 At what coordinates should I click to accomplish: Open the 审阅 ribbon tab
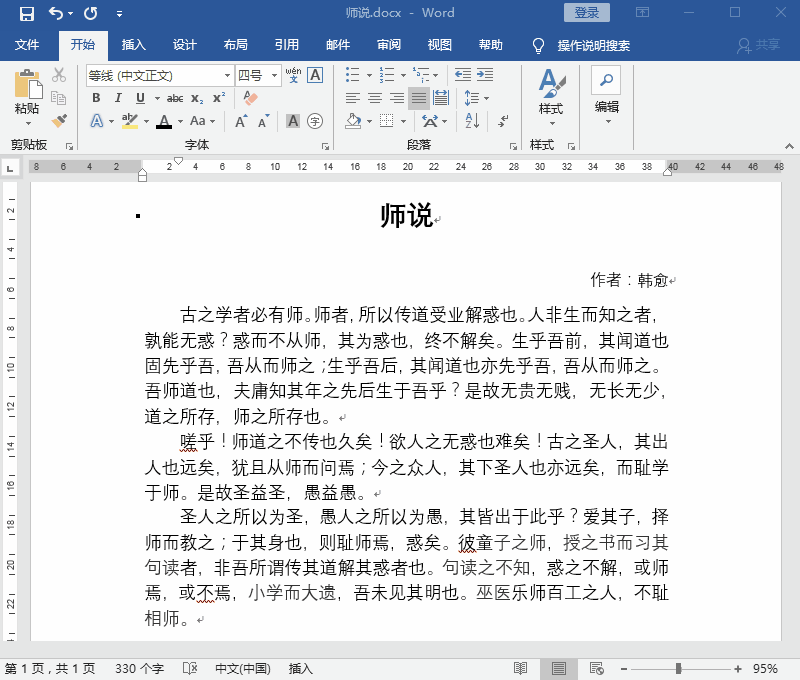[x=389, y=45]
